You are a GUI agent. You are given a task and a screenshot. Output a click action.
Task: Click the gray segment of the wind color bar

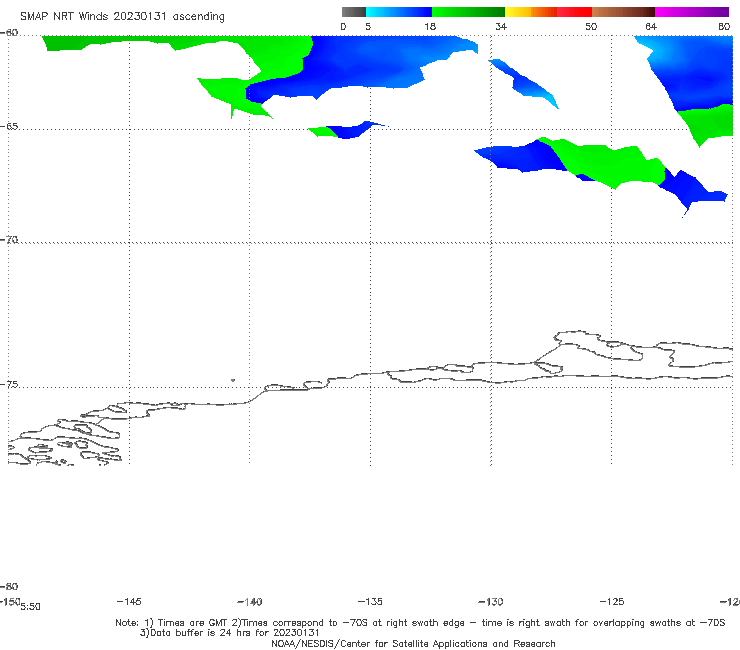[353, 12]
